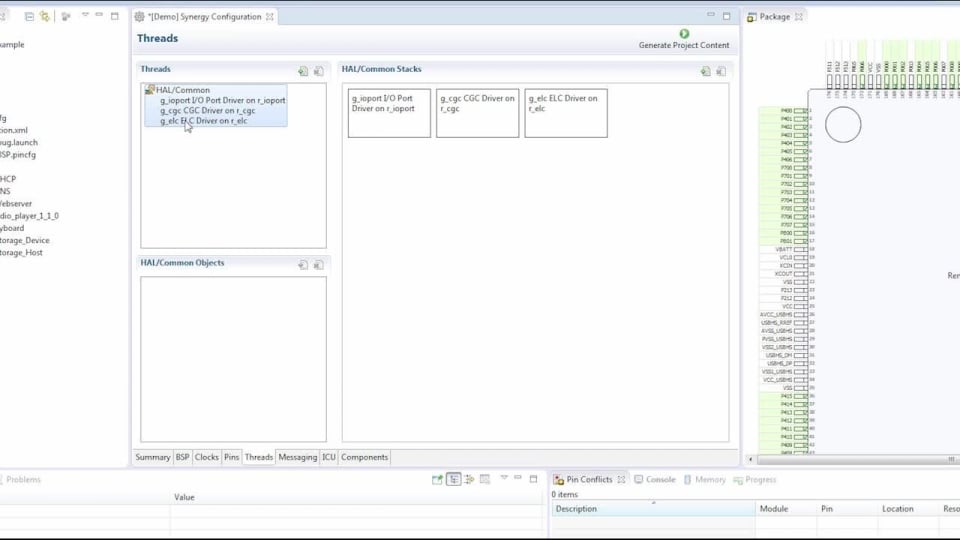Image resolution: width=960 pixels, height=540 pixels.
Task: Add a new stack in HAL/Common Stacks
Action: (705, 71)
